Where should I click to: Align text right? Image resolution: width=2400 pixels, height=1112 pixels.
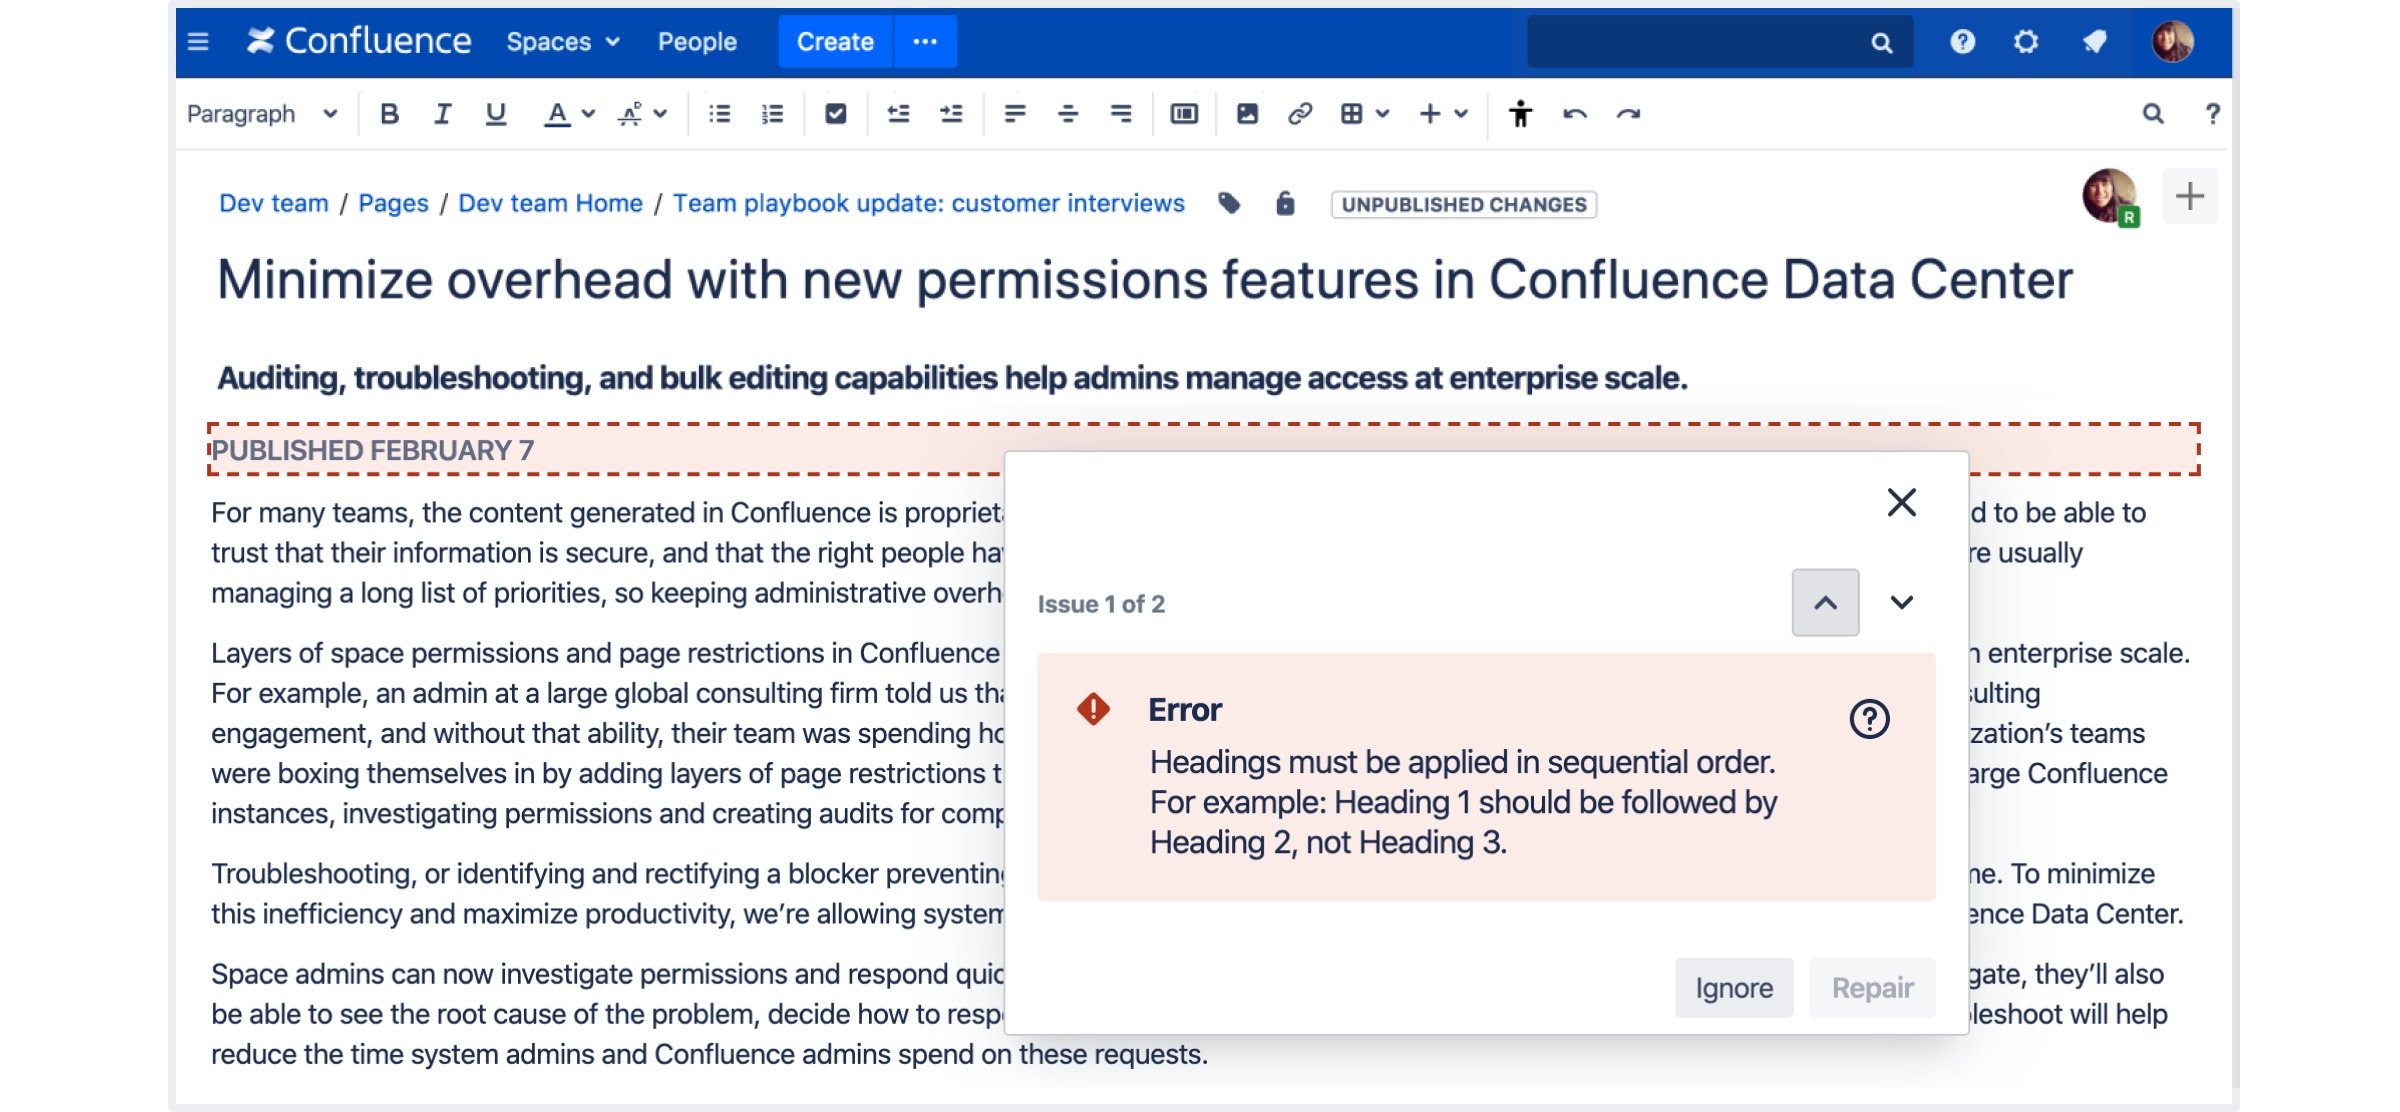[1121, 114]
